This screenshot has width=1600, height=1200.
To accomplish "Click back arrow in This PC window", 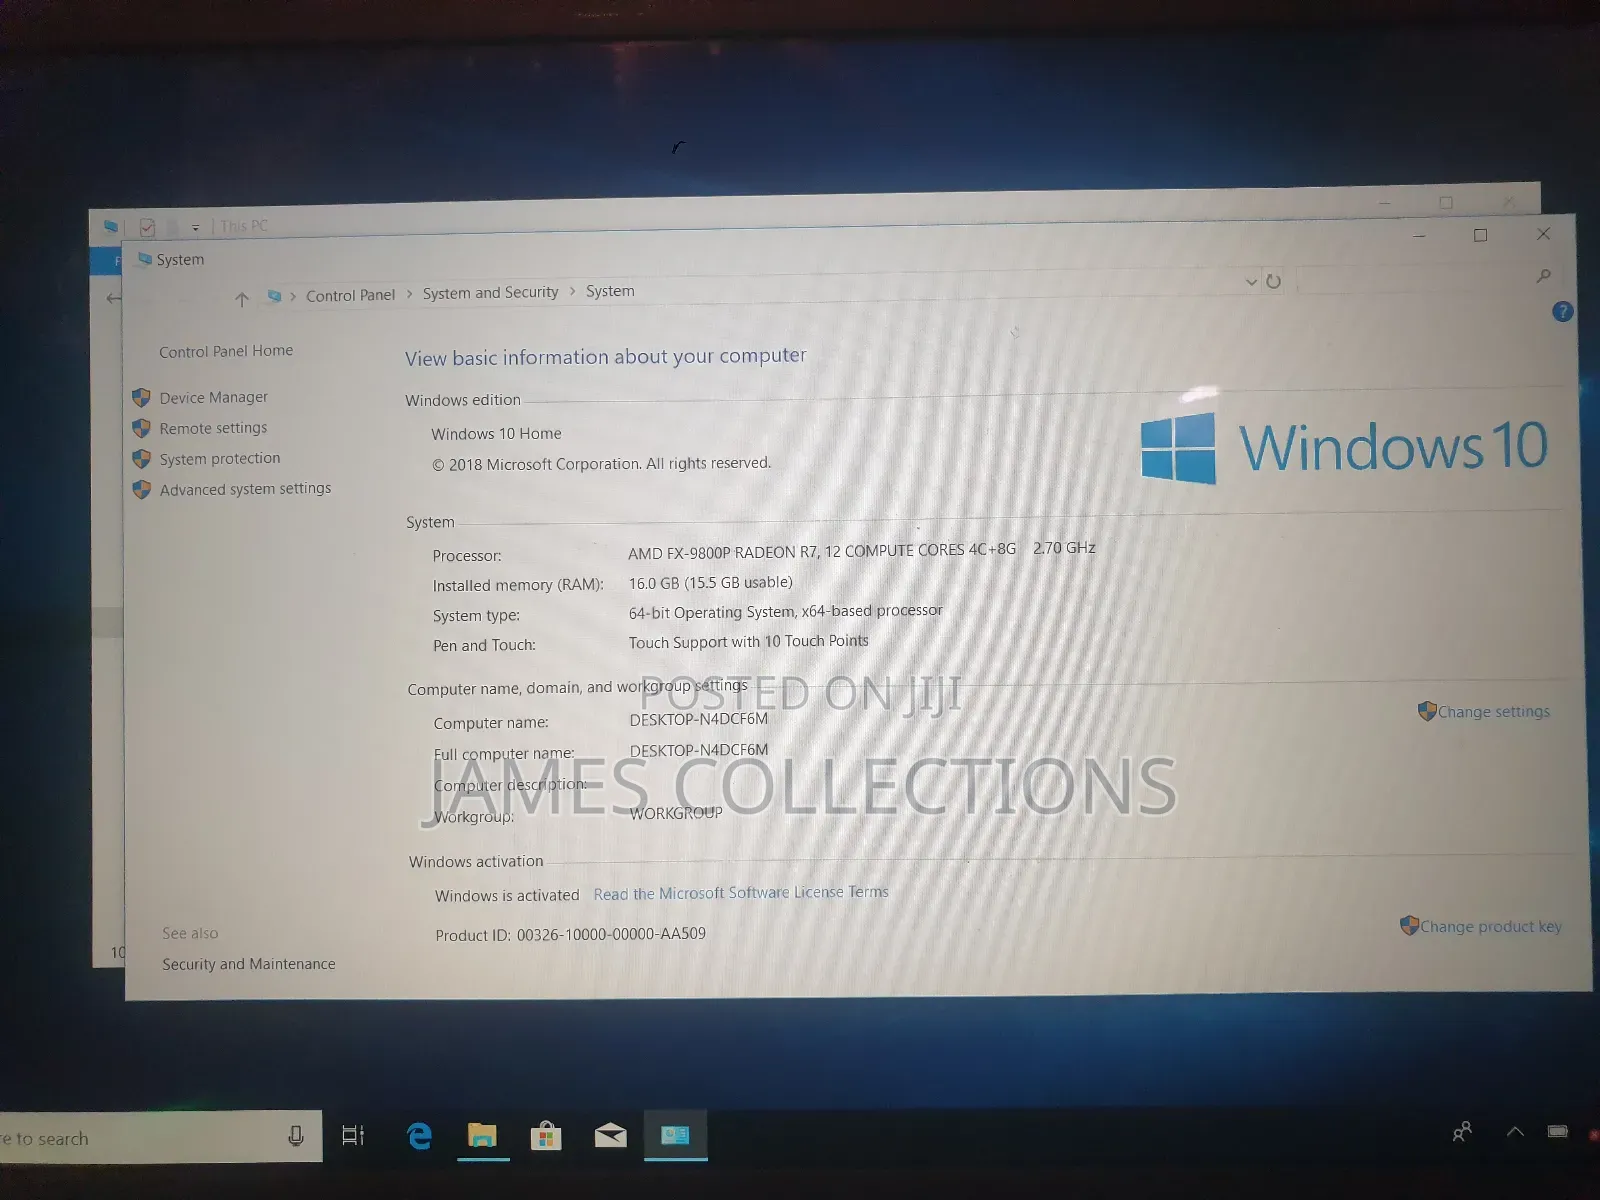I will (x=113, y=298).
